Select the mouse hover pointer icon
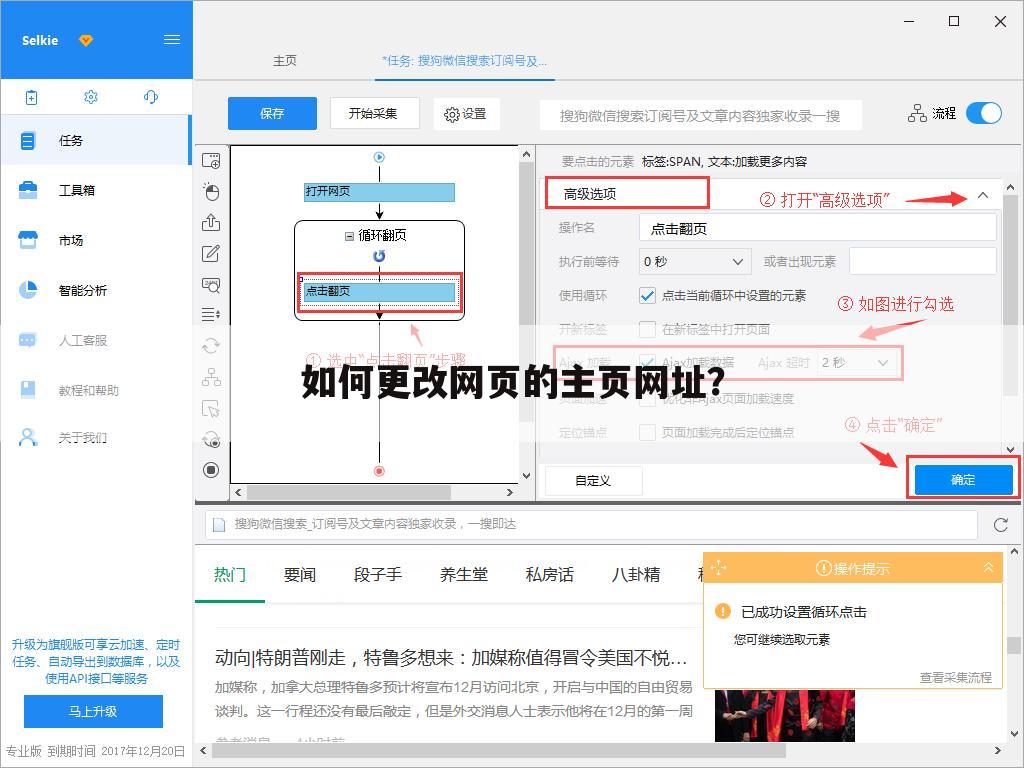This screenshot has height=768, width=1024. pos(211,409)
